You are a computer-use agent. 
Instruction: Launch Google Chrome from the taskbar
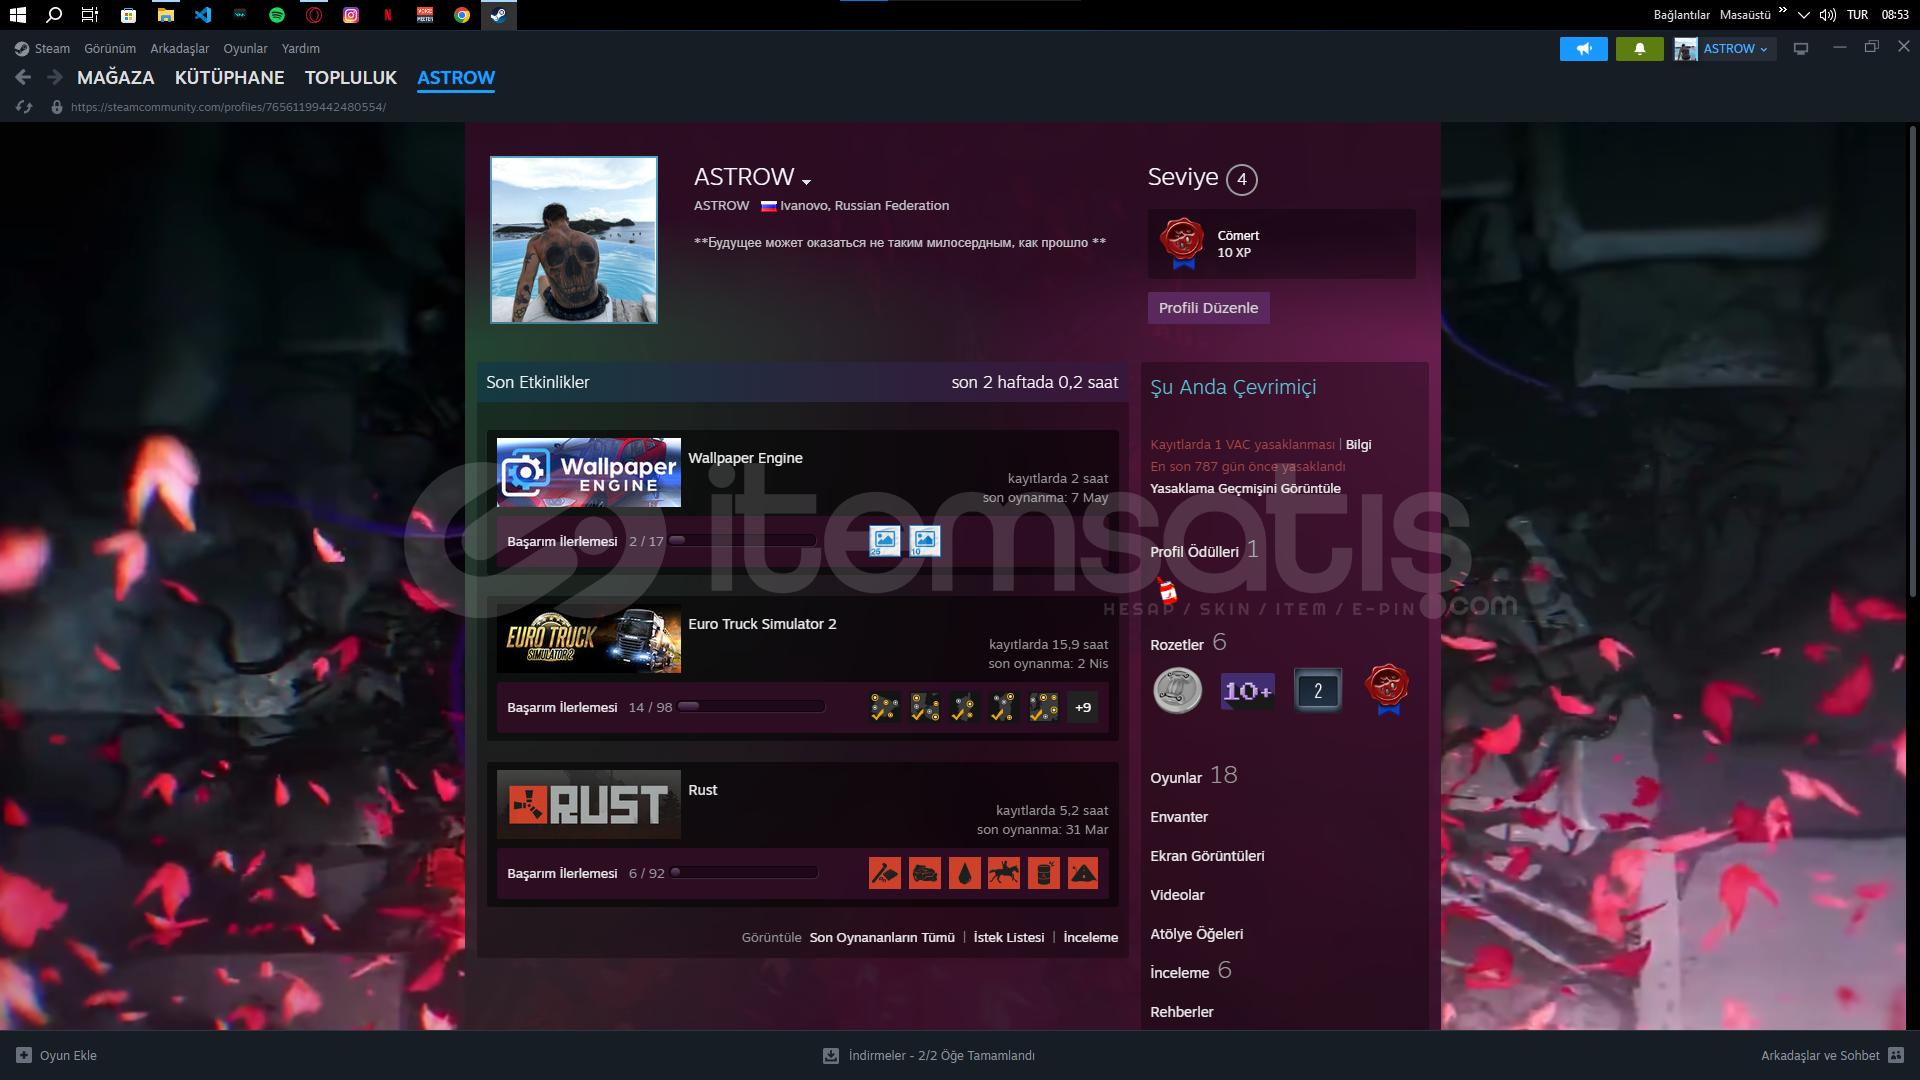[462, 15]
